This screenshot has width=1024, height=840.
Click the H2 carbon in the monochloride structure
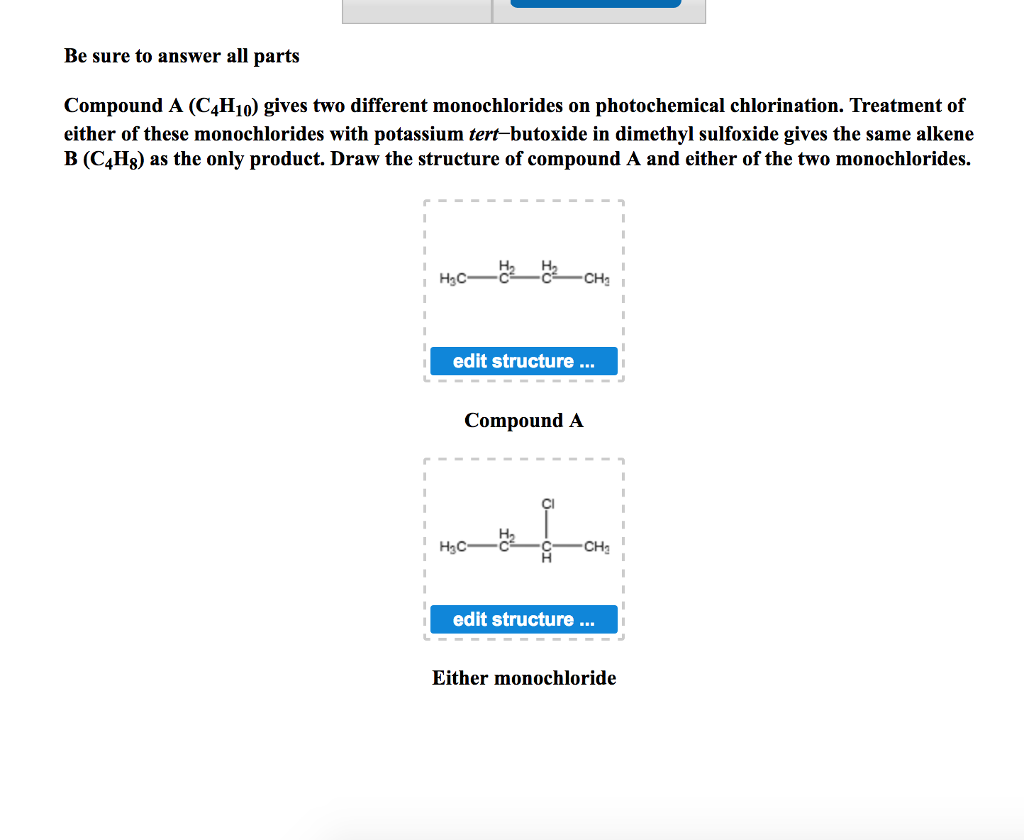[x=502, y=547]
